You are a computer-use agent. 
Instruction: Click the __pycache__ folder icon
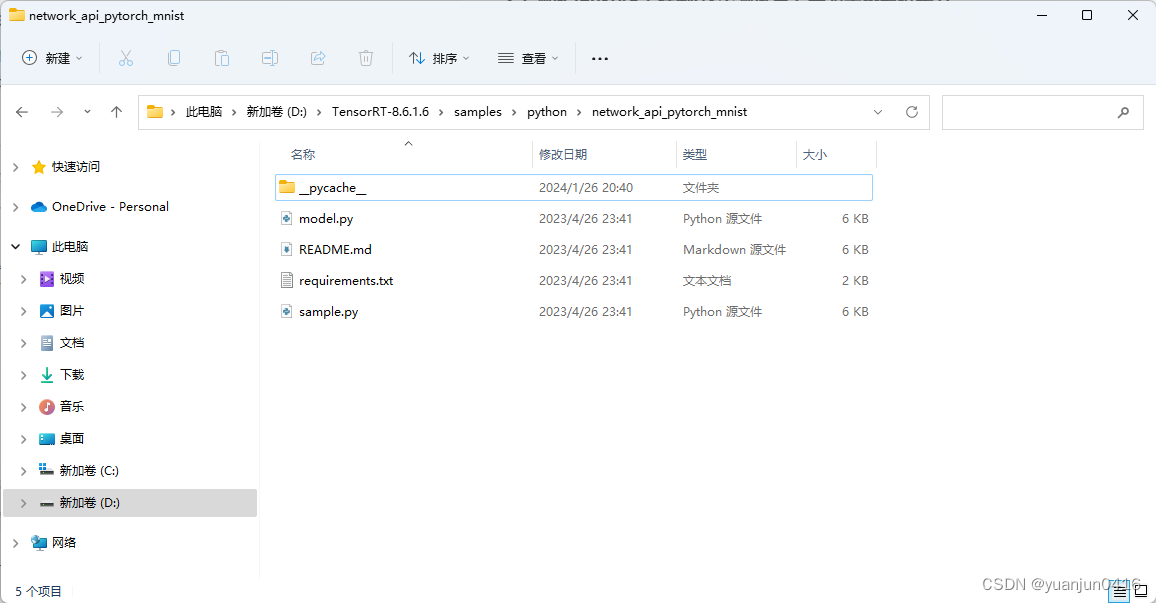tap(287, 187)
